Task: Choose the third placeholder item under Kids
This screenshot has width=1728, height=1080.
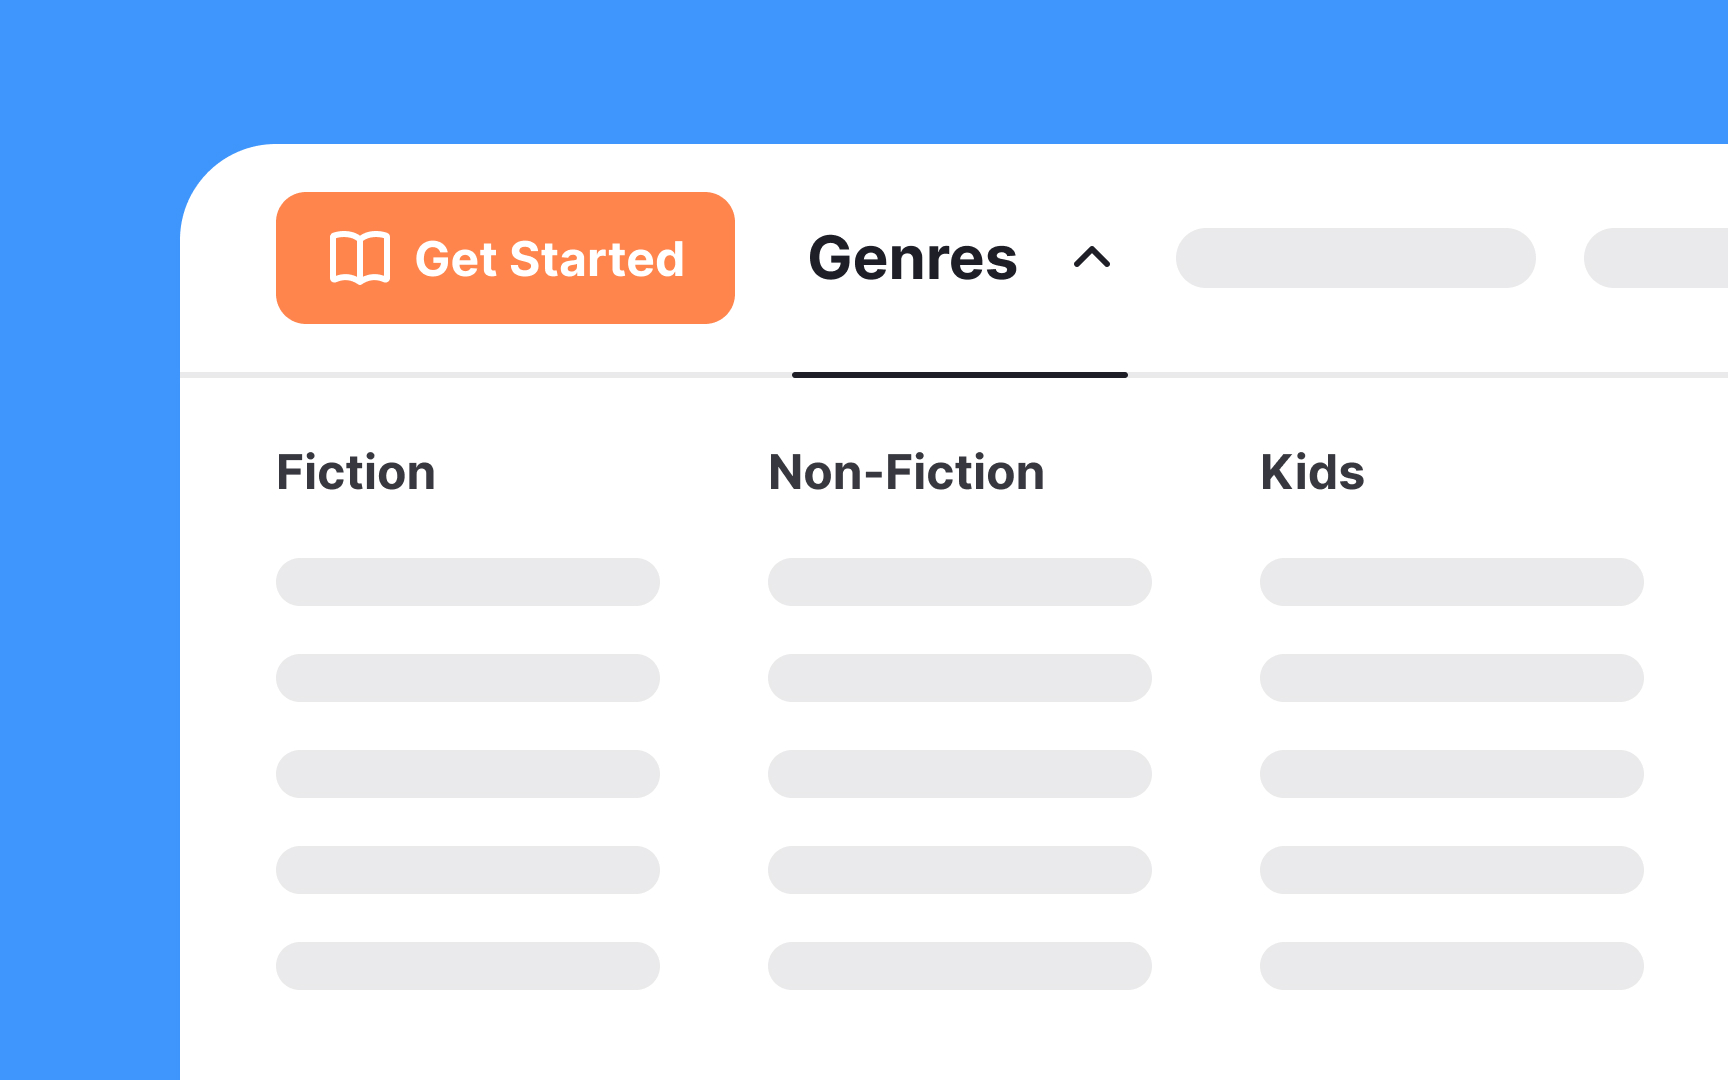Action: 1451,774
